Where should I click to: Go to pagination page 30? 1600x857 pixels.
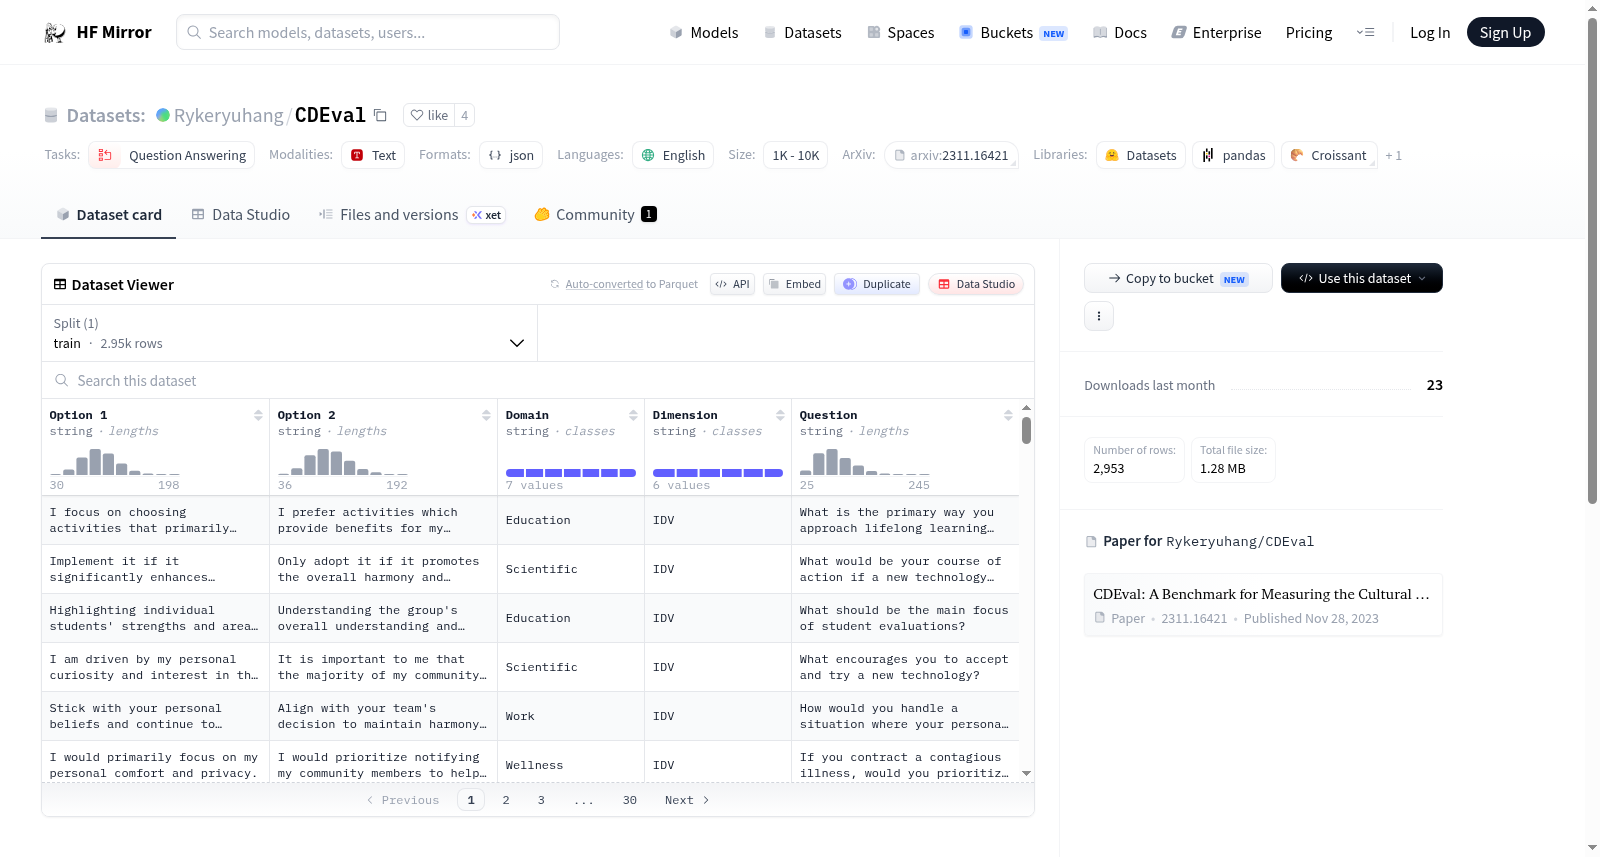[630, 800]
